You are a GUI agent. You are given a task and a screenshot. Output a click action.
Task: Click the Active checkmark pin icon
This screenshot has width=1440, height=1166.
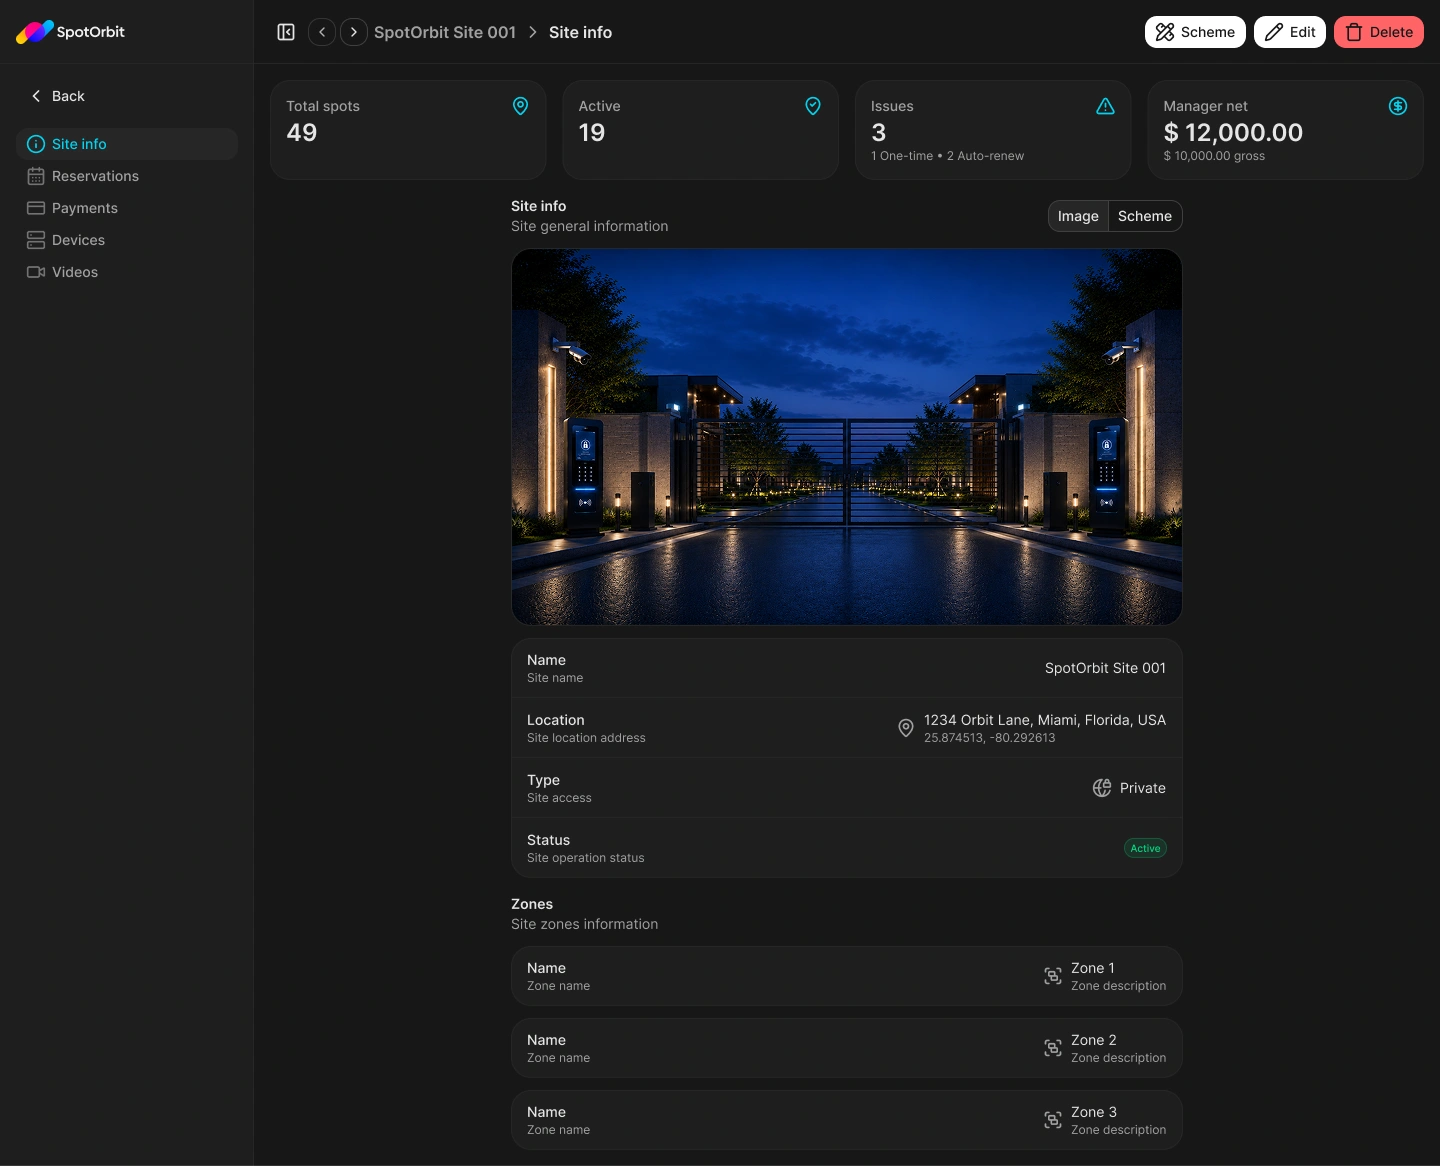813,106
